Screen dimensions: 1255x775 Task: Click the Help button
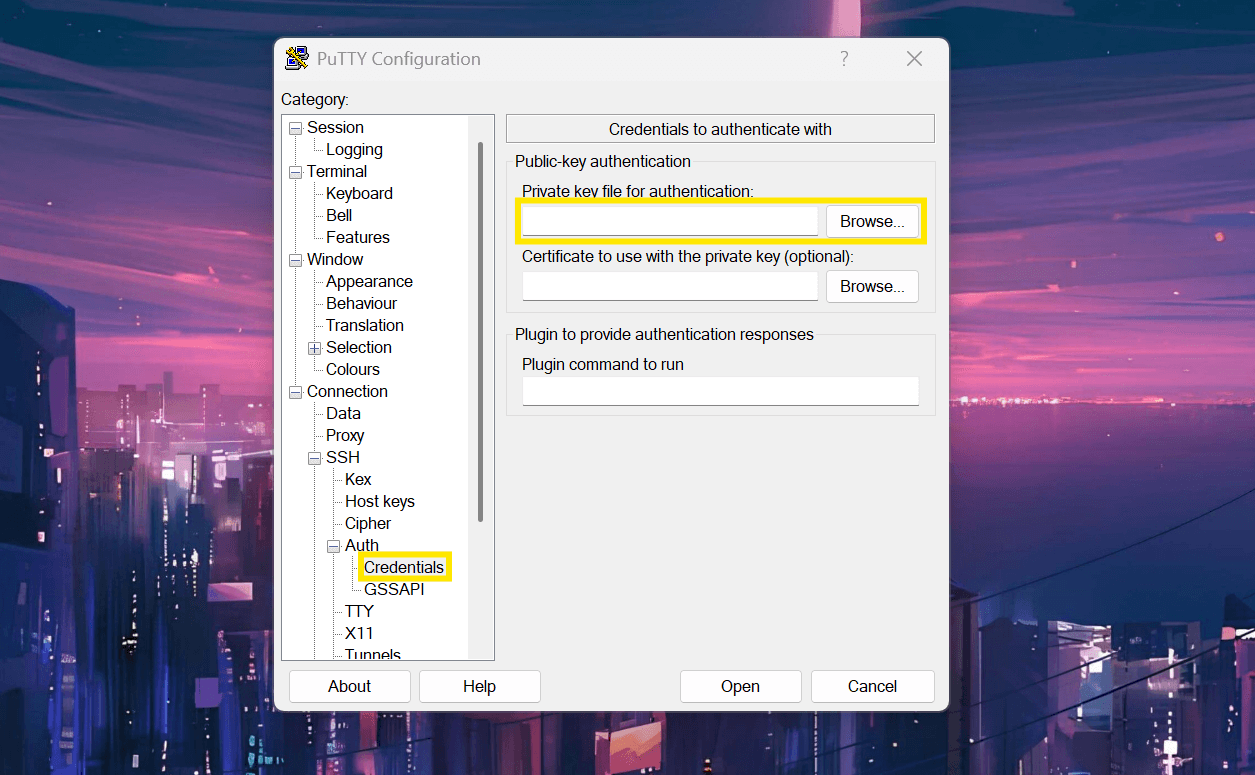coord(480,686)
